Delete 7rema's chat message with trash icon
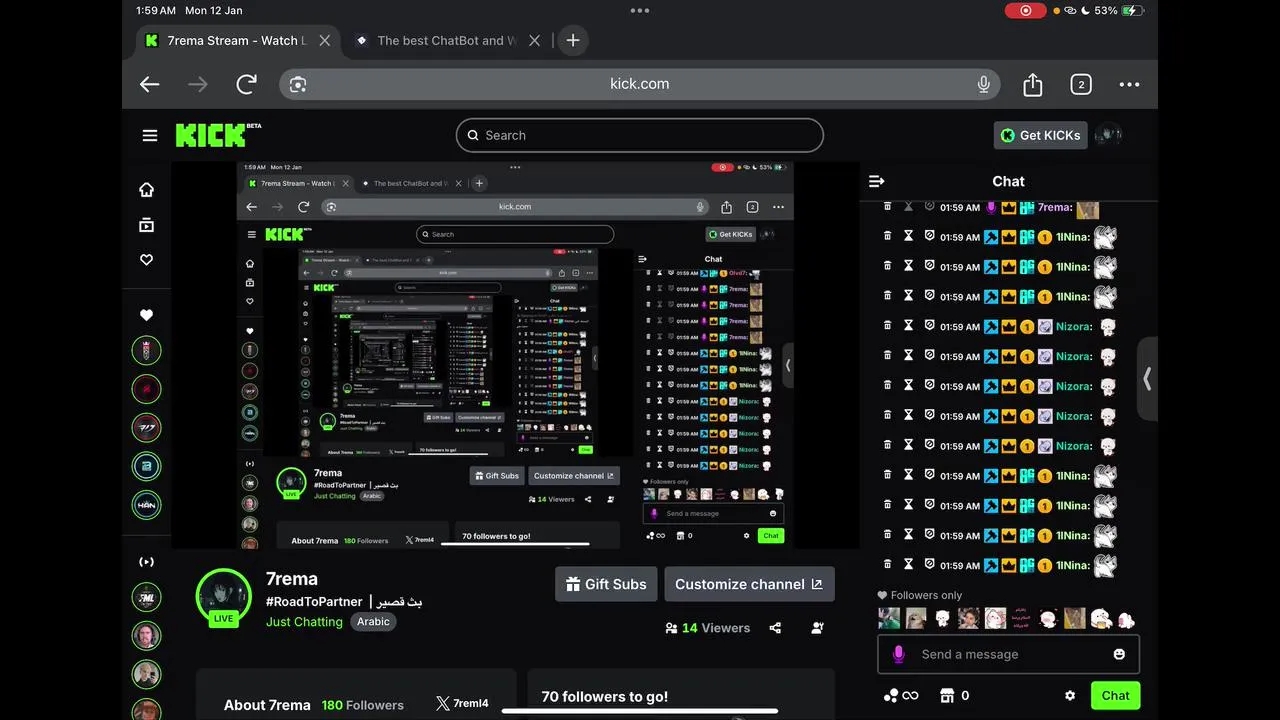The height and width of the screenshot is (720, 1280). point(887,207)
